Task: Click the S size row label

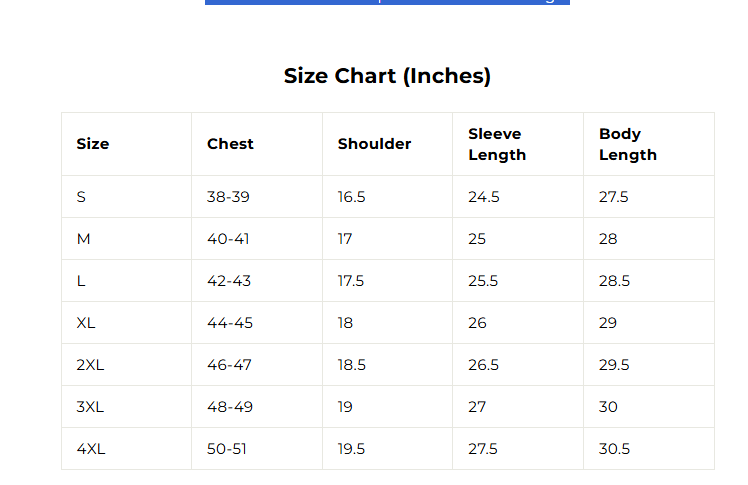Action: pos(81,197)
